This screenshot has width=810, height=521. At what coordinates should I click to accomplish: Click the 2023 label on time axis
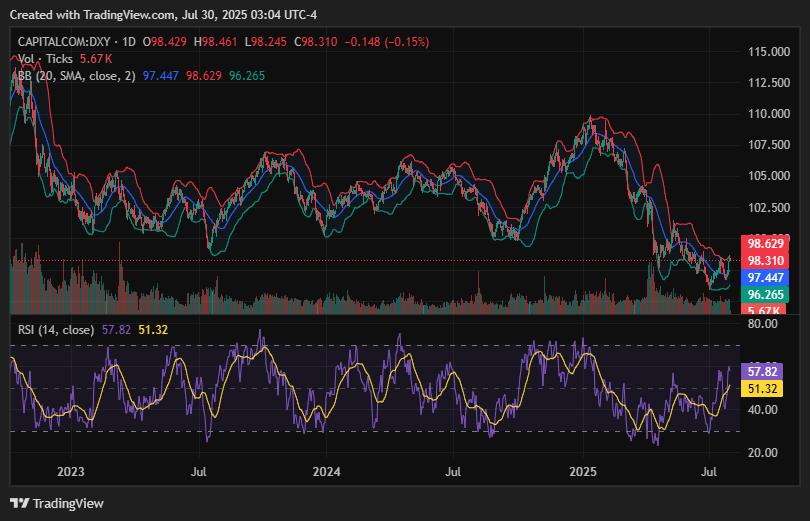71,470
